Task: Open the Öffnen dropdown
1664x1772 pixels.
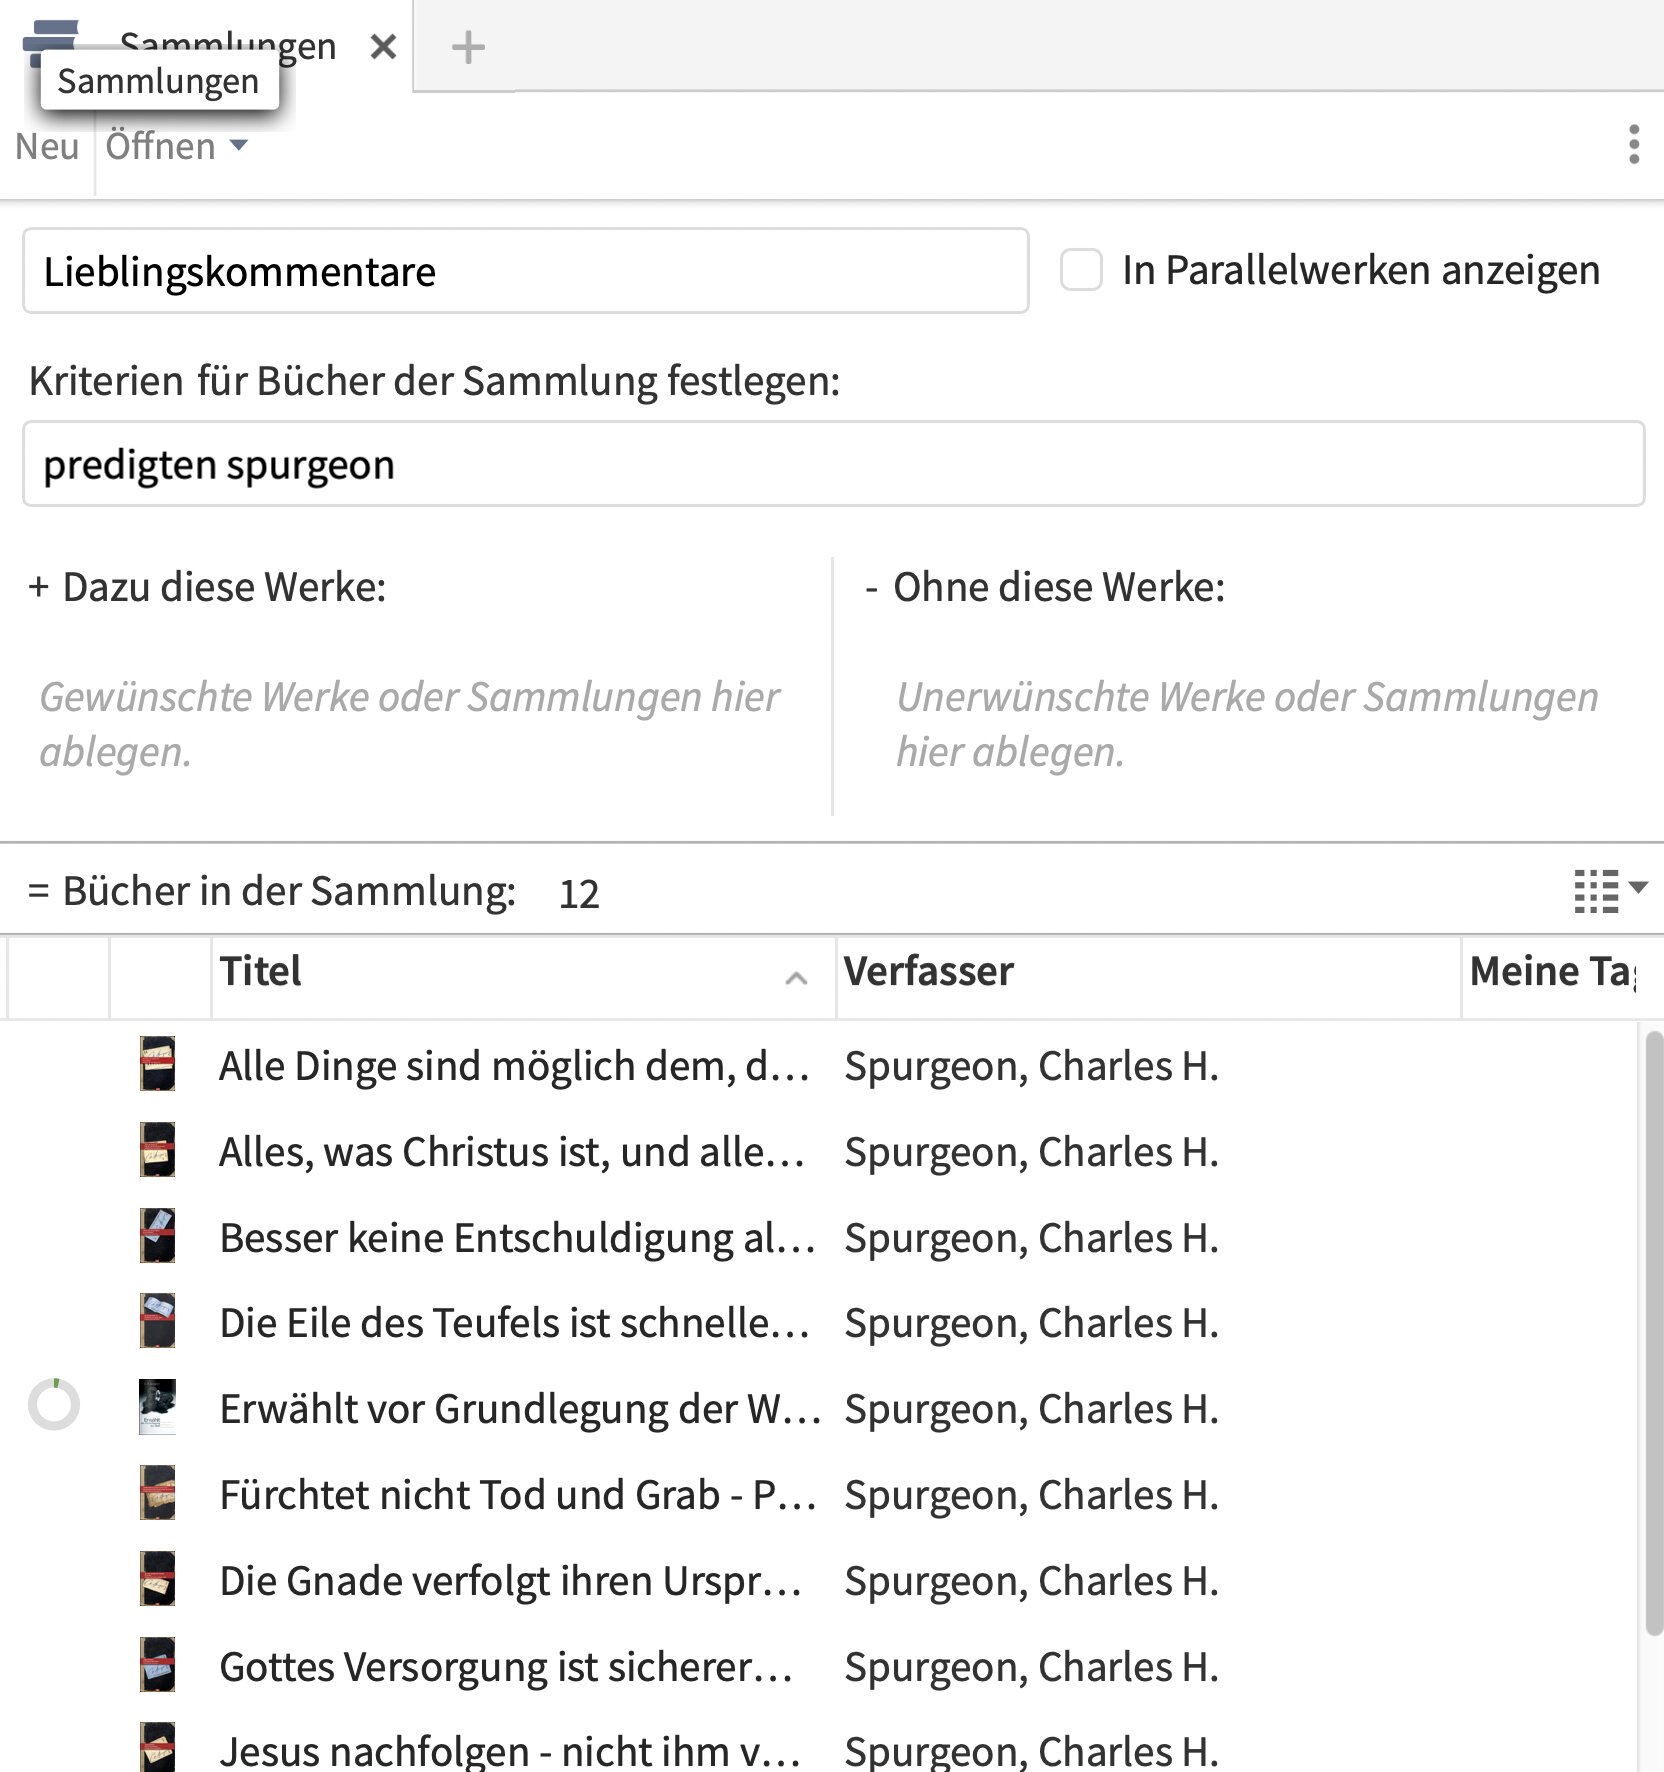Action: point(176,146)
